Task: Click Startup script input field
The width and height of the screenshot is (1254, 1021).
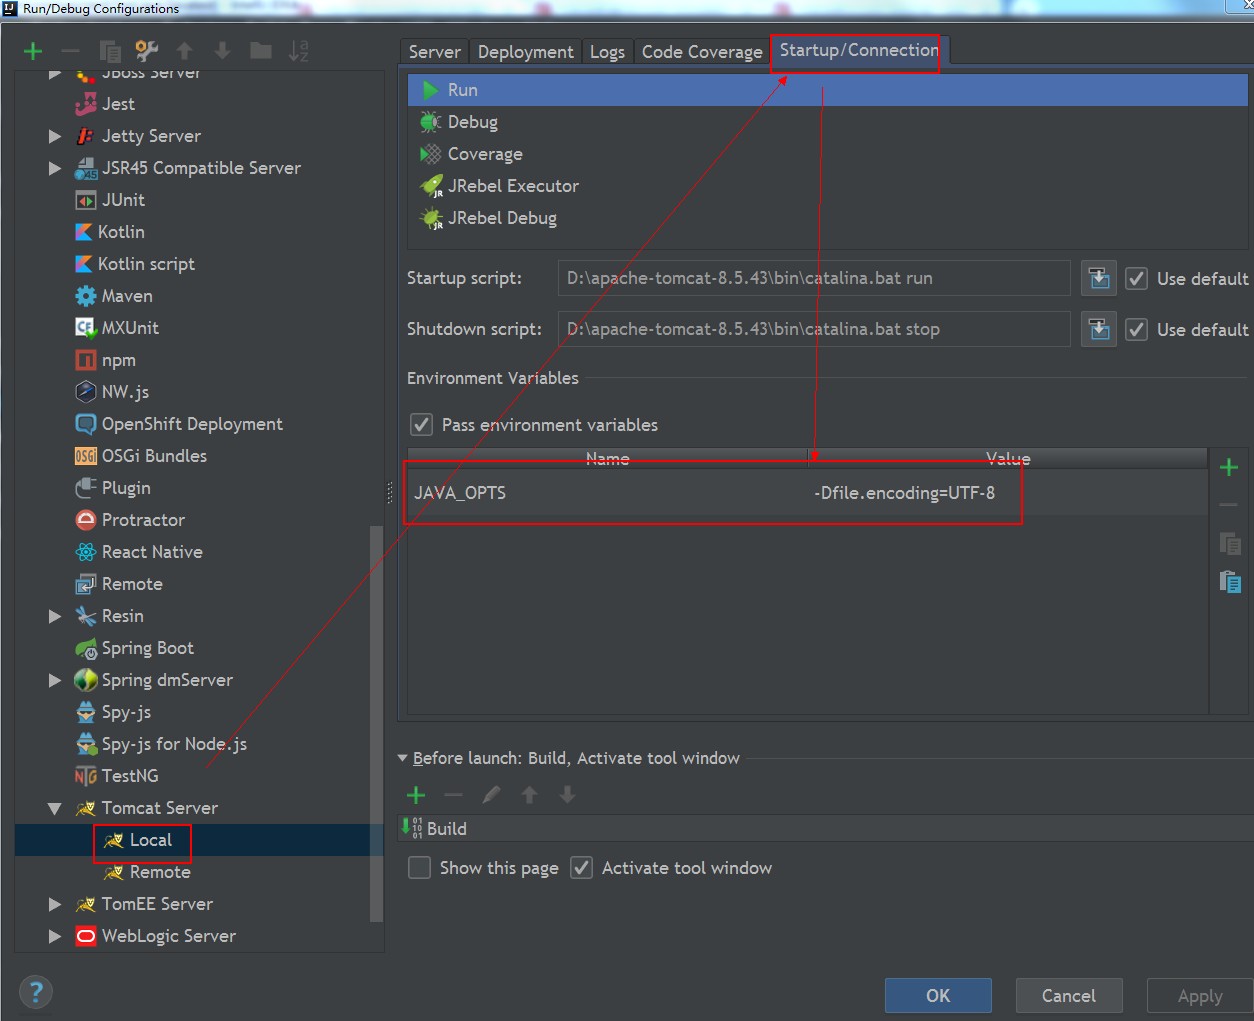Action: (x=814, y=278)
